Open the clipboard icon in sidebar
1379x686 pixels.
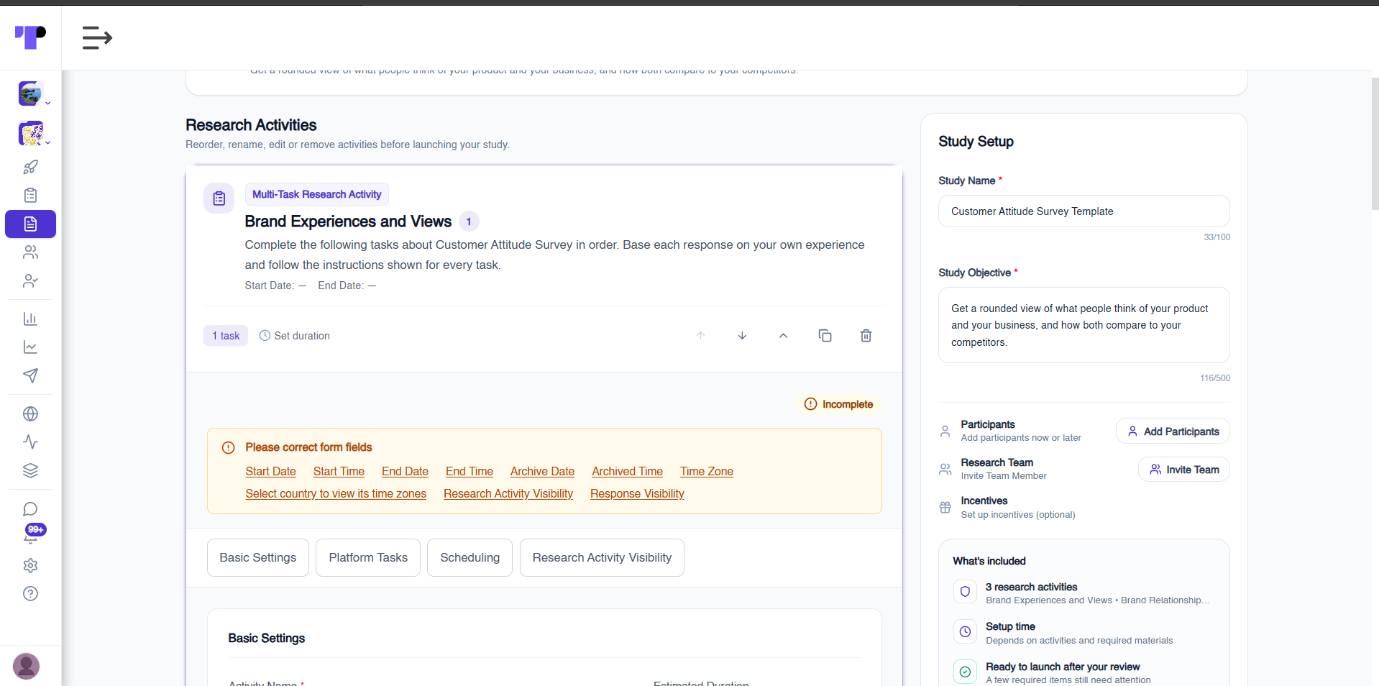tap(30, 195)
